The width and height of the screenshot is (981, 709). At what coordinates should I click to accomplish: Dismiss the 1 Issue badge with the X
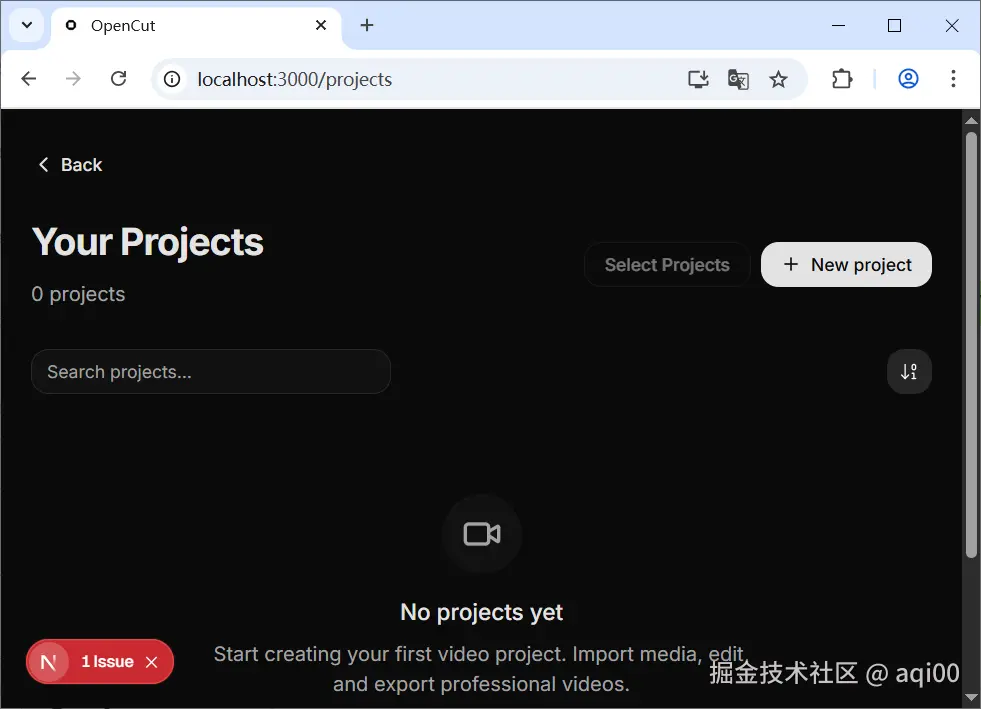[x=151, y=661]
